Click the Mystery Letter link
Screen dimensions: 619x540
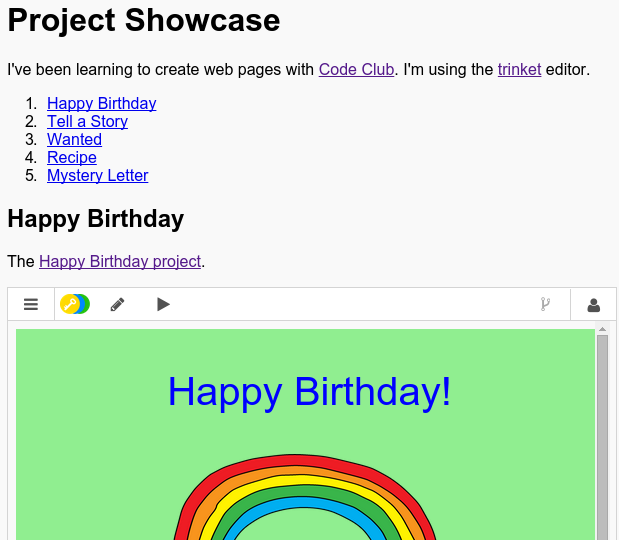click(x=98, y=176)
